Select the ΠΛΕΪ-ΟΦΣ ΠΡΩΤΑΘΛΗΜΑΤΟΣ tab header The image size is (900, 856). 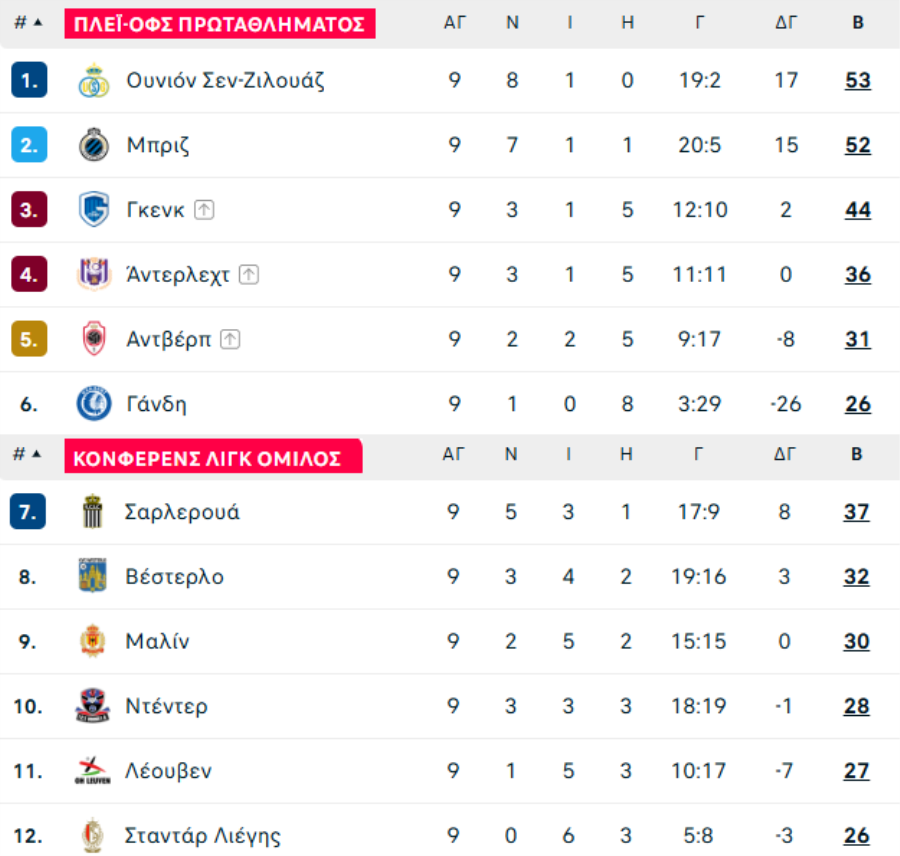[220, 24]
